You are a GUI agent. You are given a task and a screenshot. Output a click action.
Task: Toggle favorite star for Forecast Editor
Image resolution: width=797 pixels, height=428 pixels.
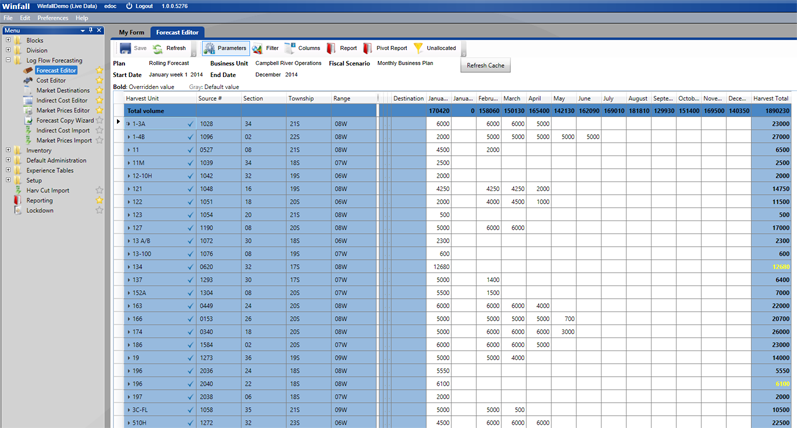(x=100, y=70)
